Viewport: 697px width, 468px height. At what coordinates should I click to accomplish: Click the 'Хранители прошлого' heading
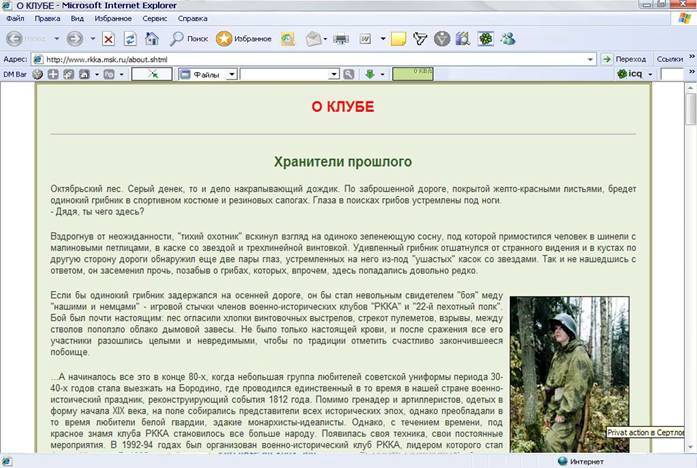tap(343, 162)
